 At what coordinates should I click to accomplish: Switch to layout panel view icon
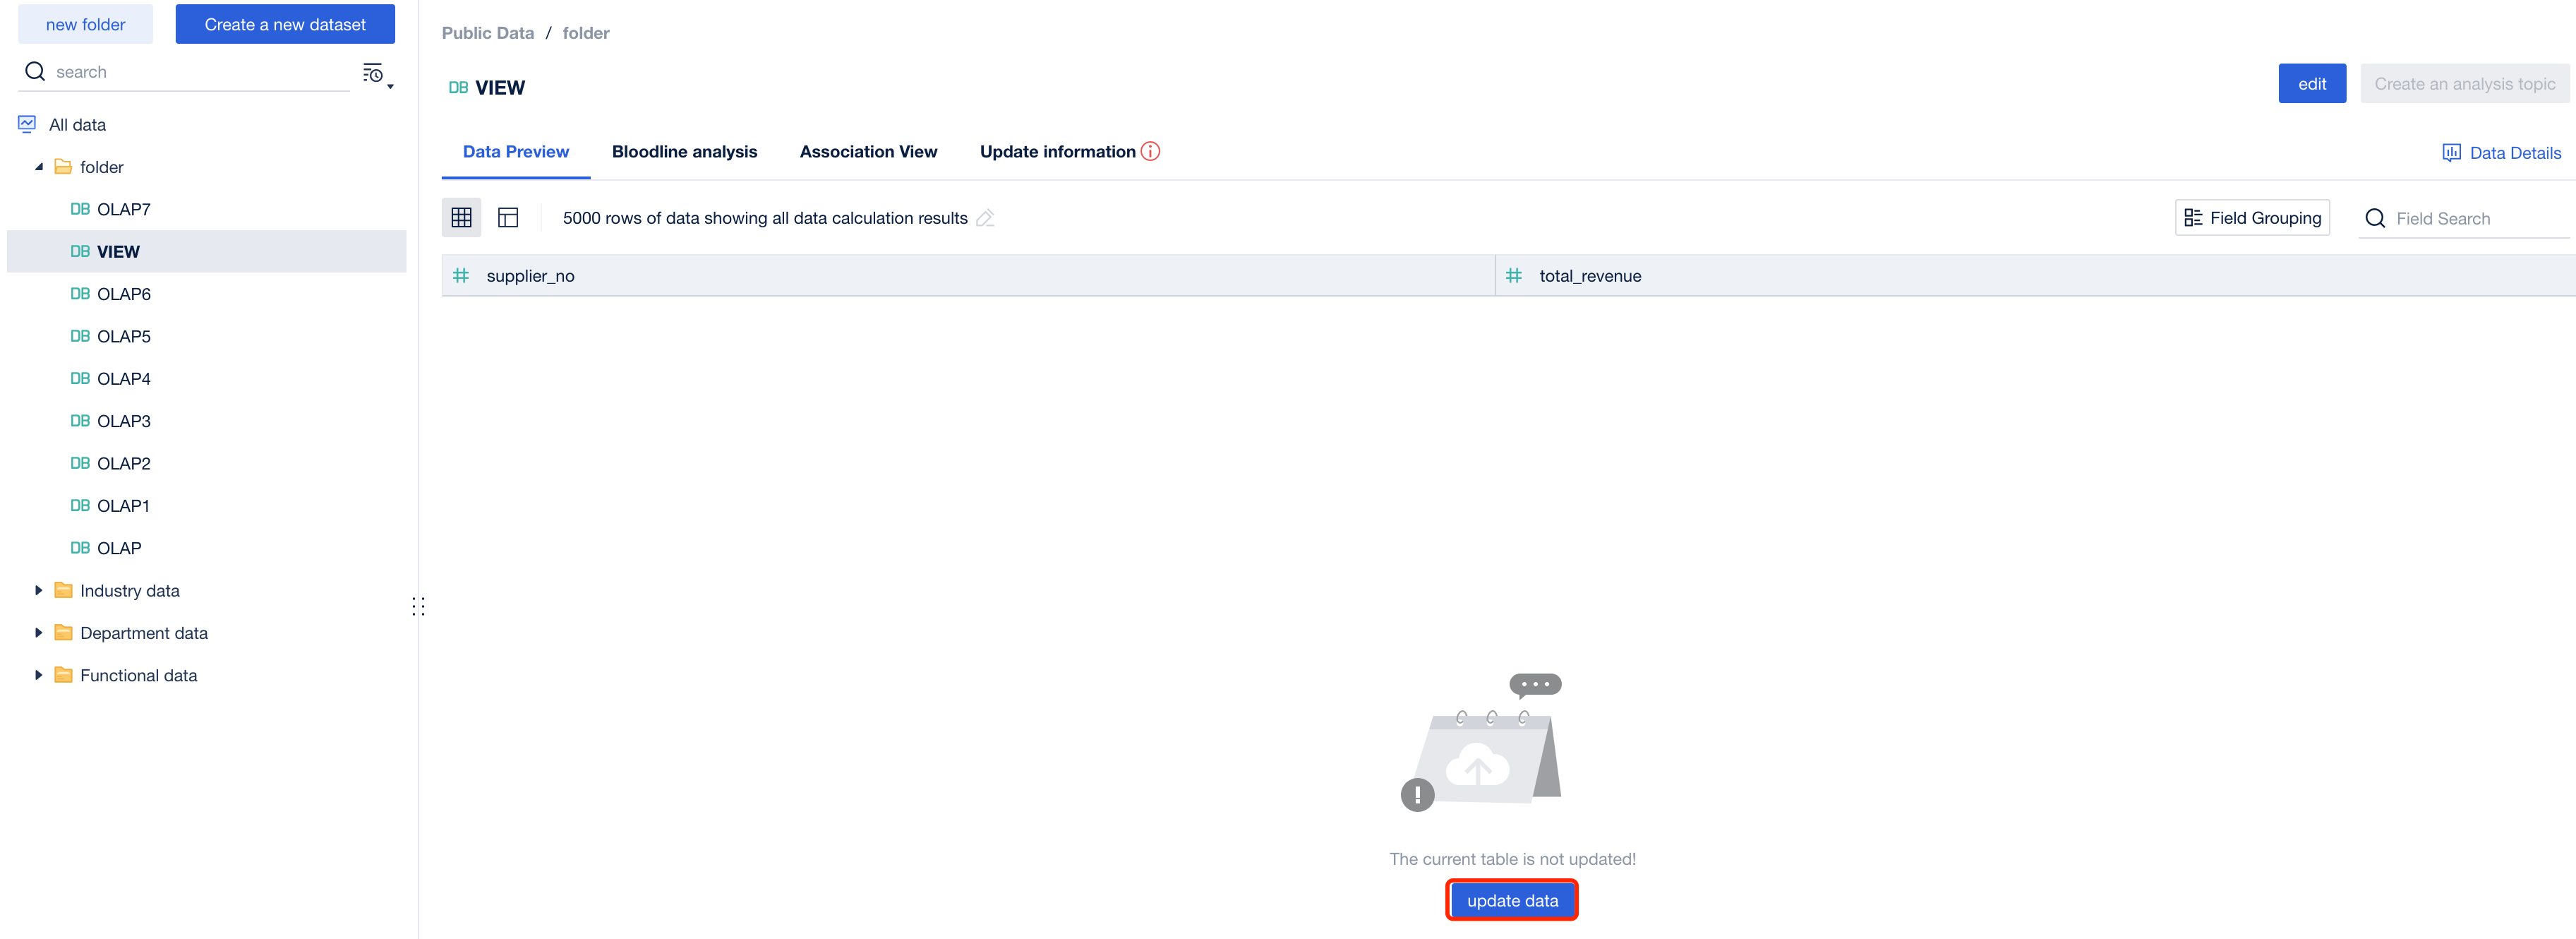pos(508,217)
